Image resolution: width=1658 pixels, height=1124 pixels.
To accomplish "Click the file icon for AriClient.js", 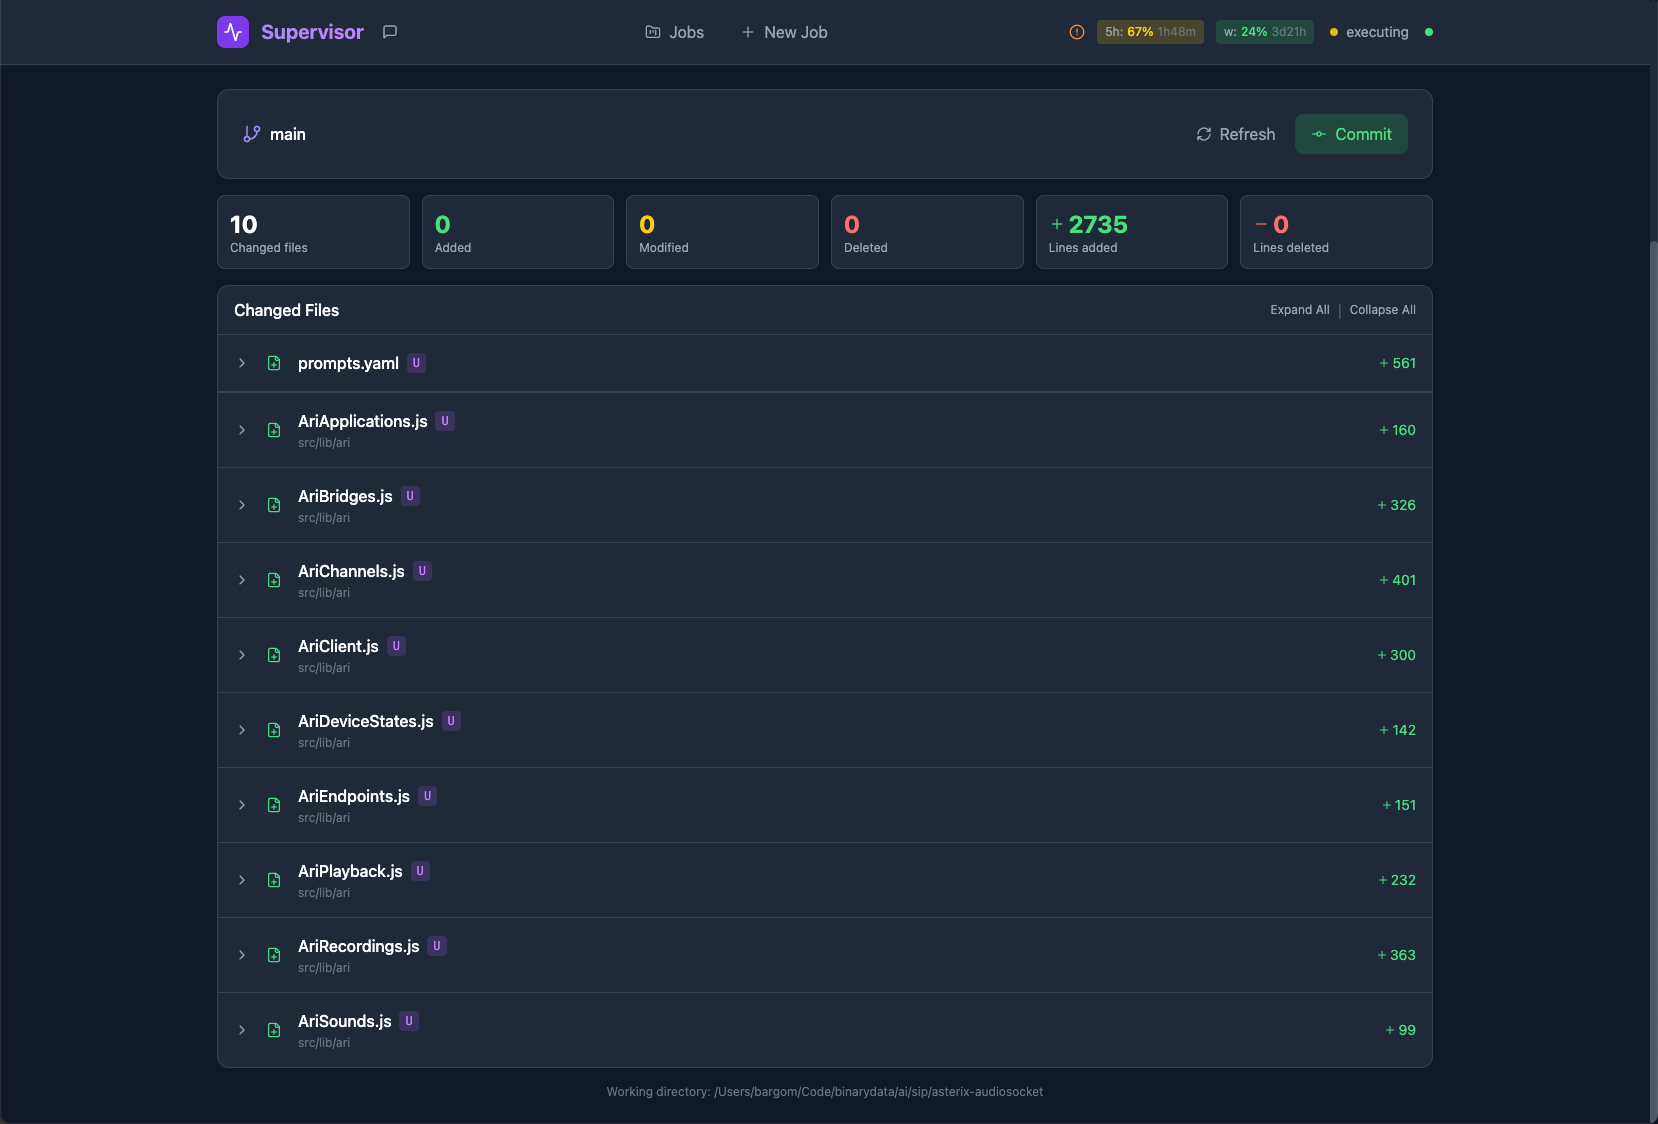I will pos(274,655).
